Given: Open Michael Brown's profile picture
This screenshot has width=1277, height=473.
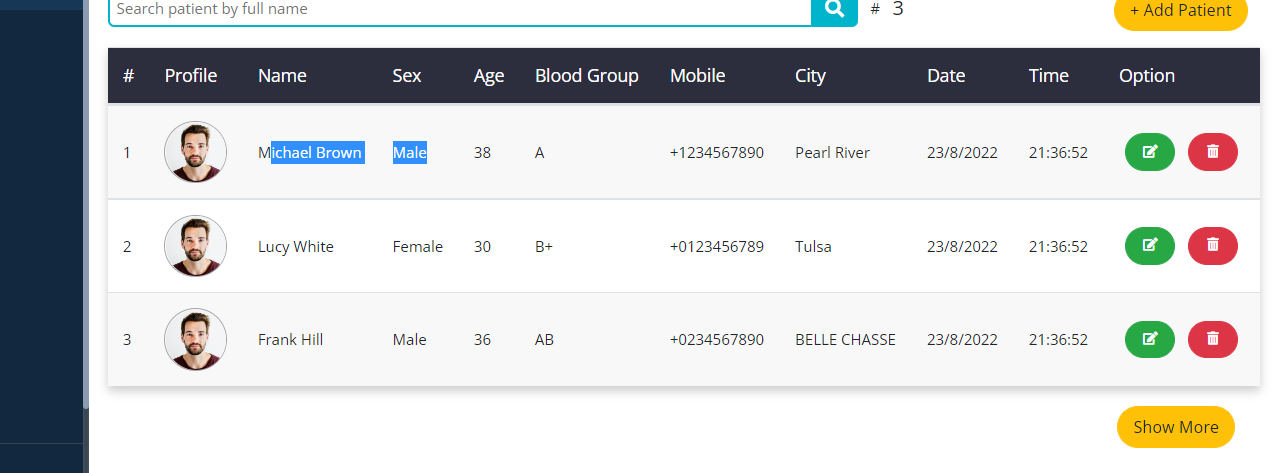Looking at the screenshot, I should coord(195,152).
